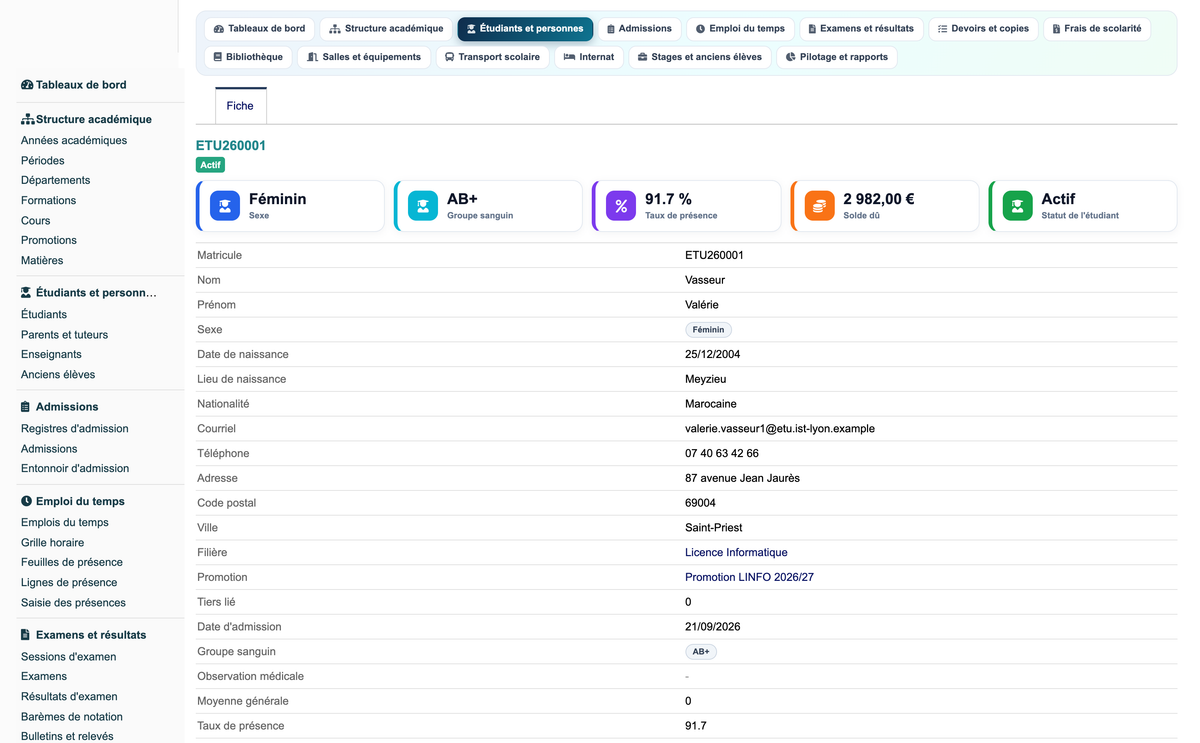Click the email valerie.vasseur1@etu.ist-lyon.example
The height and width of the screenshot is (743, 1200).
point(780,428)
